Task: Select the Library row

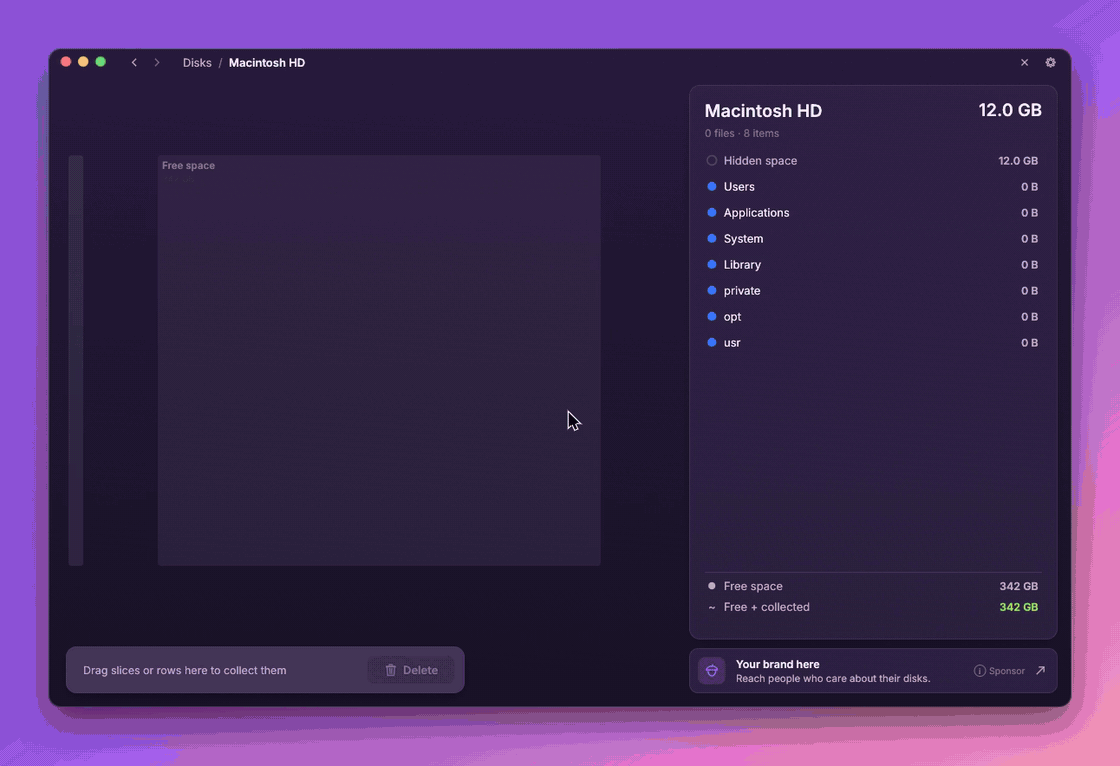Action: coord(872,264)
